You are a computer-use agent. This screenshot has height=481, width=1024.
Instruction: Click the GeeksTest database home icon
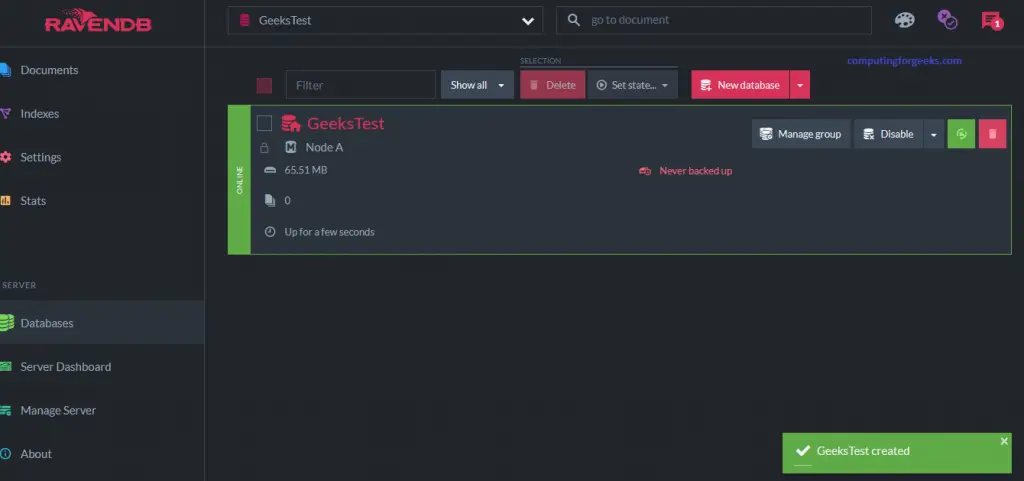291,123
